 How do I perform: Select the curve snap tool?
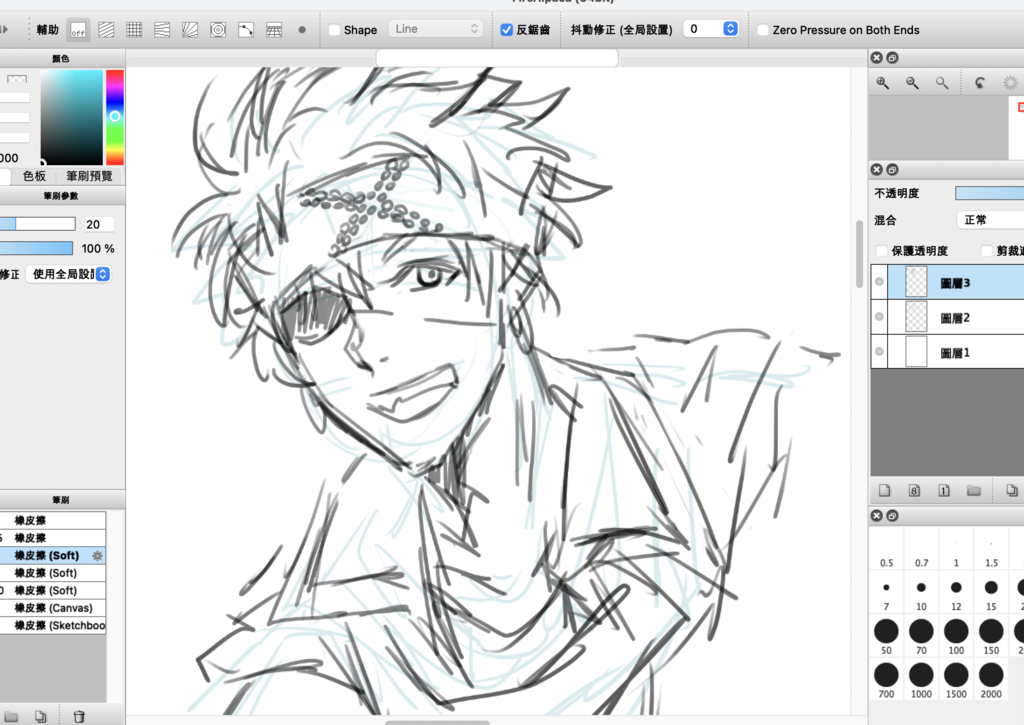pyautogui.click(x=246, y=30)
